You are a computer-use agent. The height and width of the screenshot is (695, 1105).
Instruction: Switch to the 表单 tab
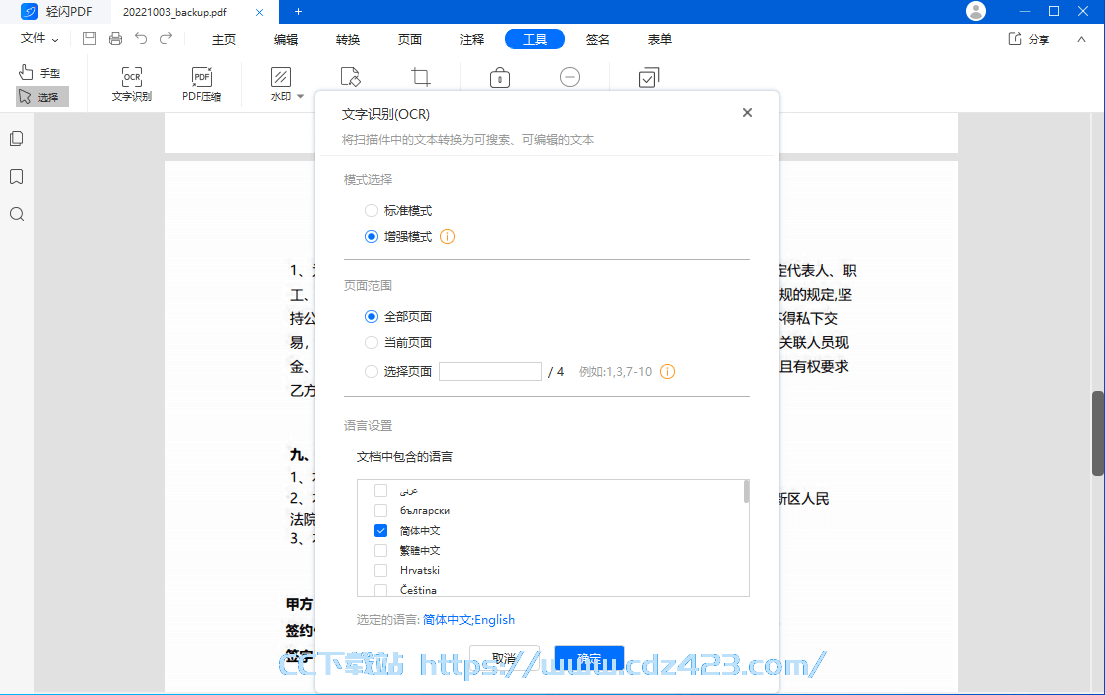[659, 39]
